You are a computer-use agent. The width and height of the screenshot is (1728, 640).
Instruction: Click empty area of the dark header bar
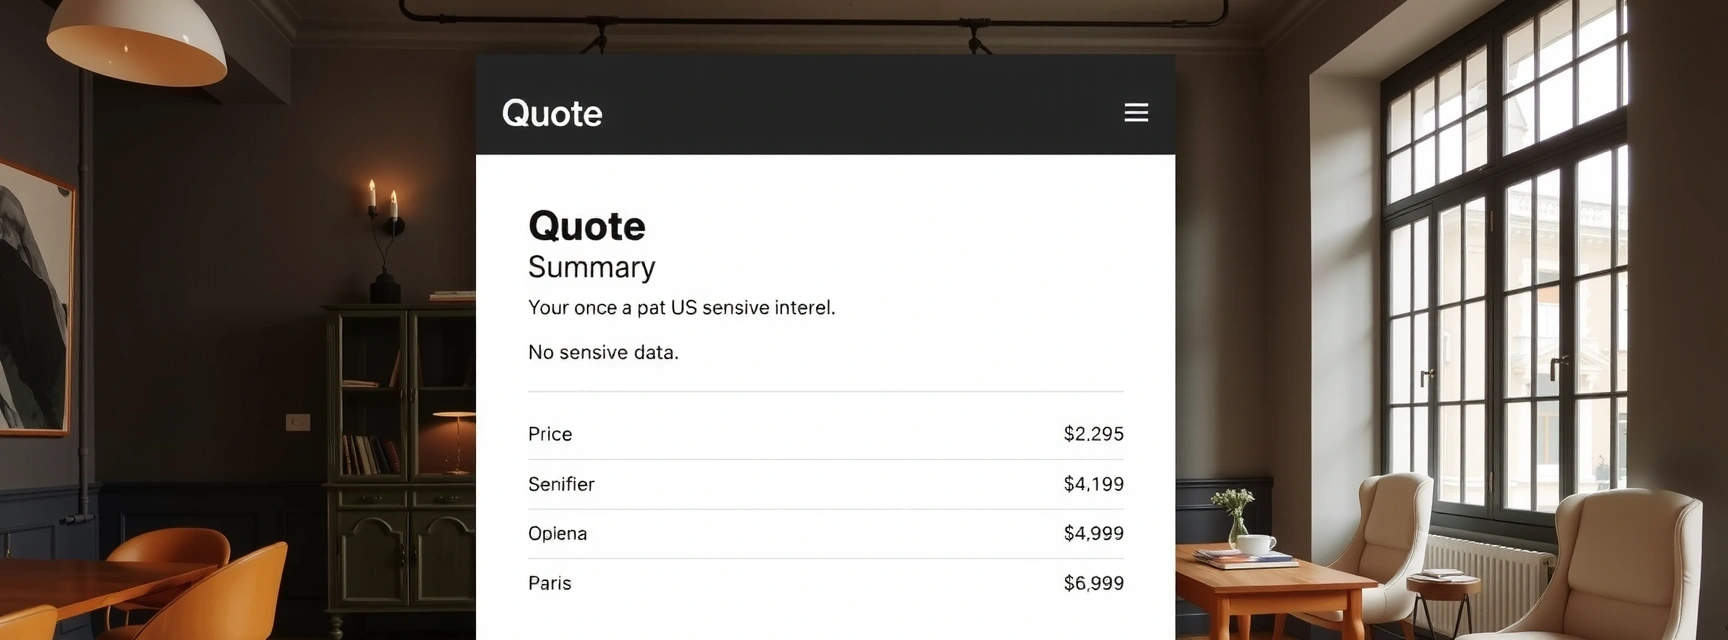pos(850,105)
